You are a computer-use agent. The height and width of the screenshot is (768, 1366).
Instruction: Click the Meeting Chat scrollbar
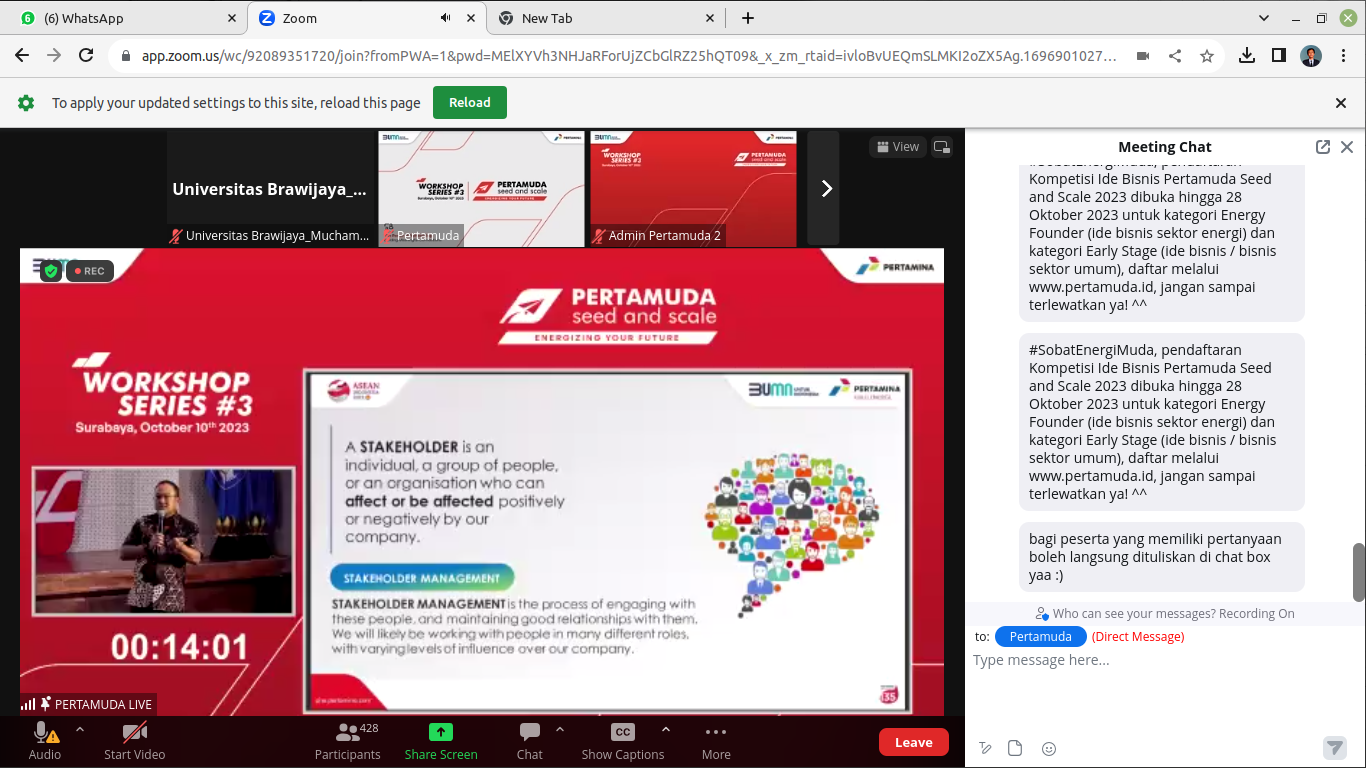pyautogui.click(x=1359, y=572)
